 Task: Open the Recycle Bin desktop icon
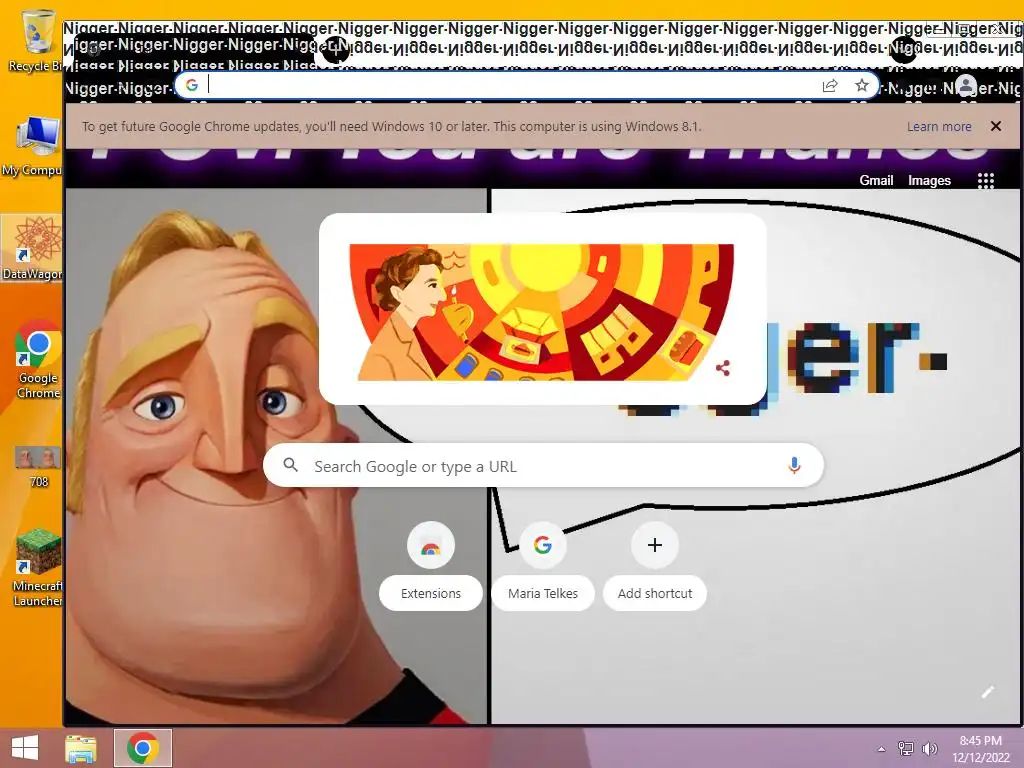(x=36, y=39)
